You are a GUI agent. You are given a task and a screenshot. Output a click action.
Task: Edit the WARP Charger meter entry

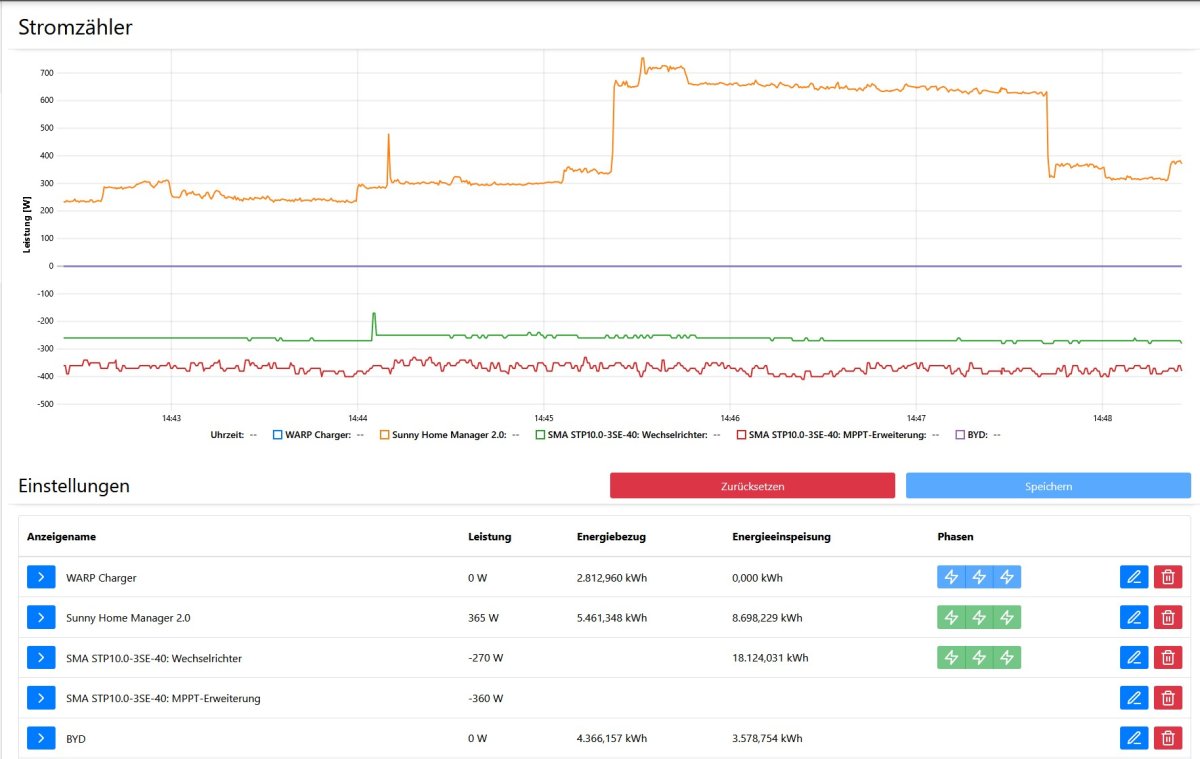pos(1134,577)
